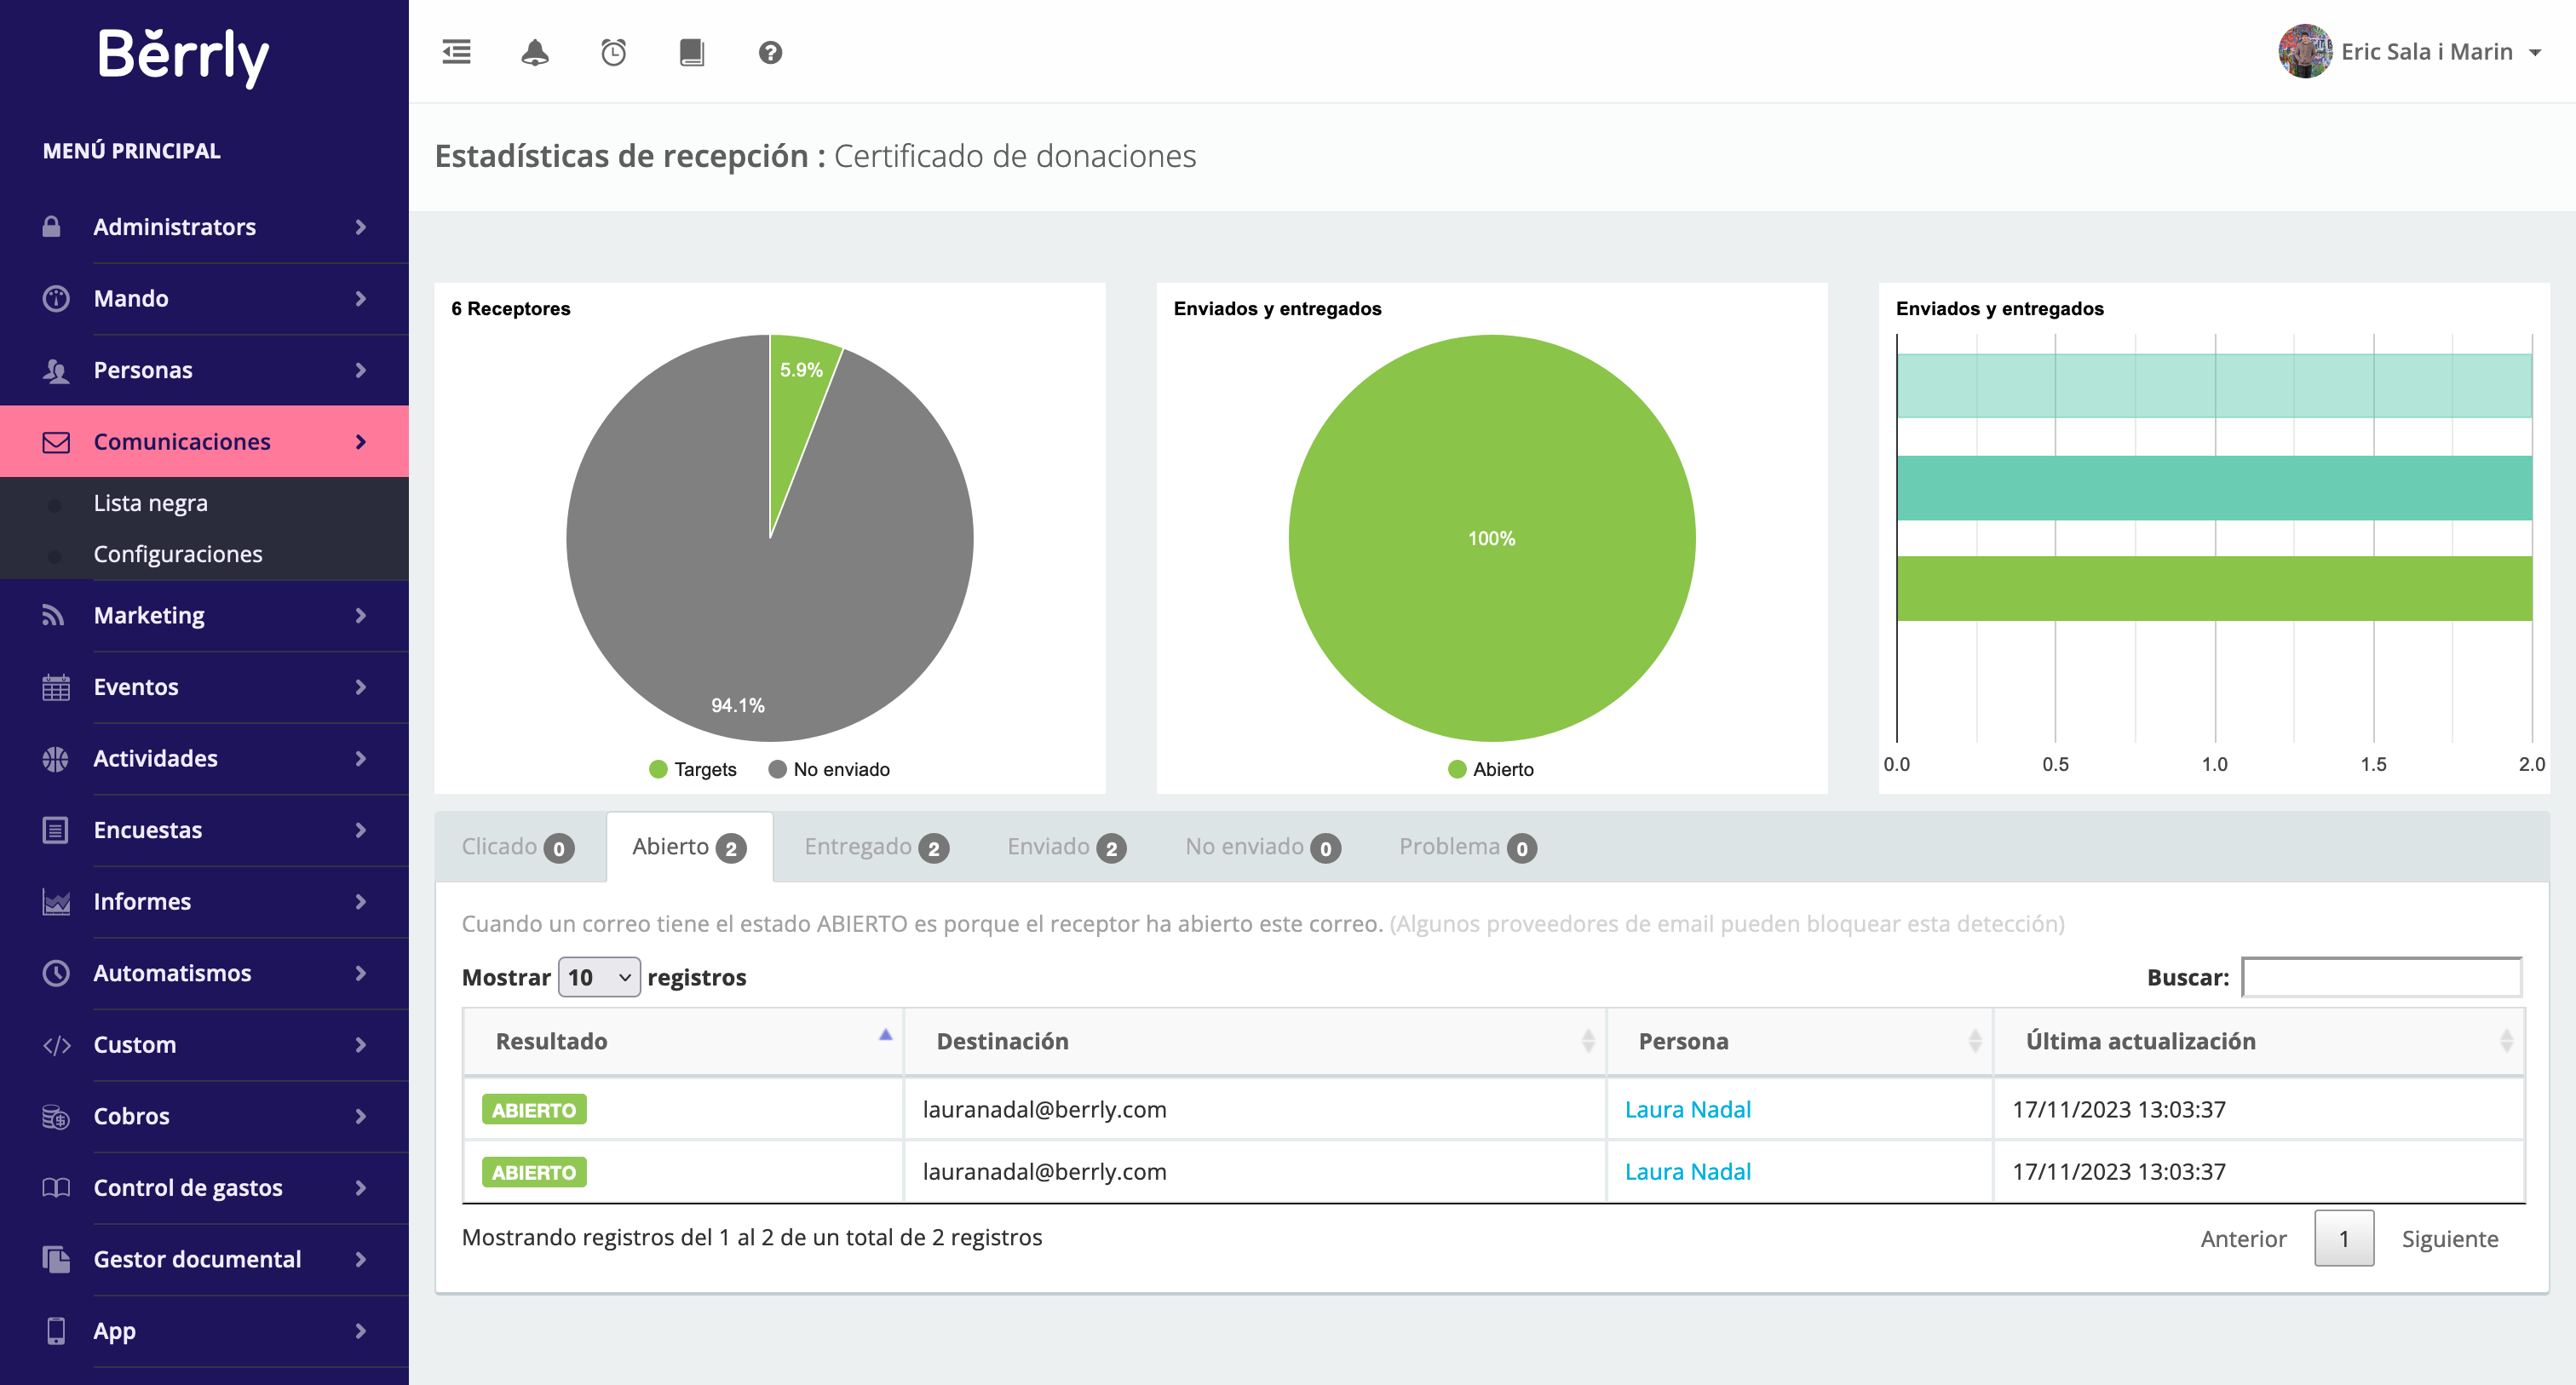Collapse the sidebar with the indent icon

tap(456, 52)
